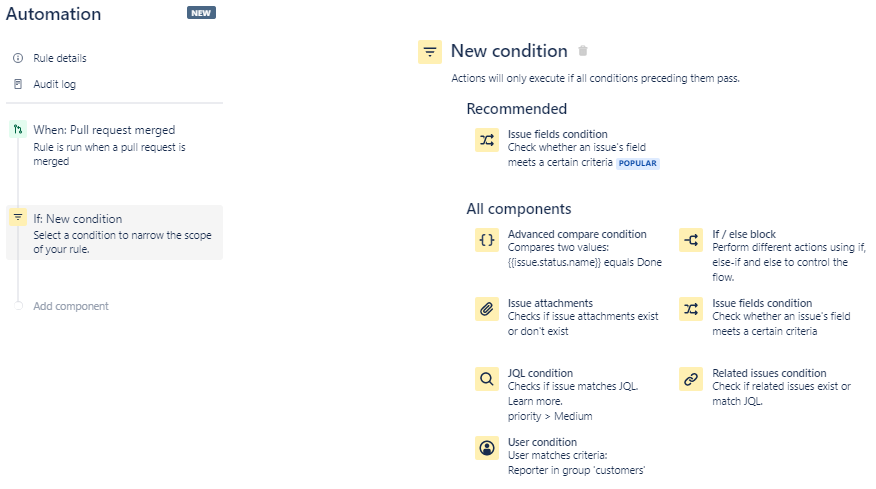876x489 pixels.
Task: Click the recommended Issue fields condition icon
Action: pyautogui.click(x=486, y=140)
